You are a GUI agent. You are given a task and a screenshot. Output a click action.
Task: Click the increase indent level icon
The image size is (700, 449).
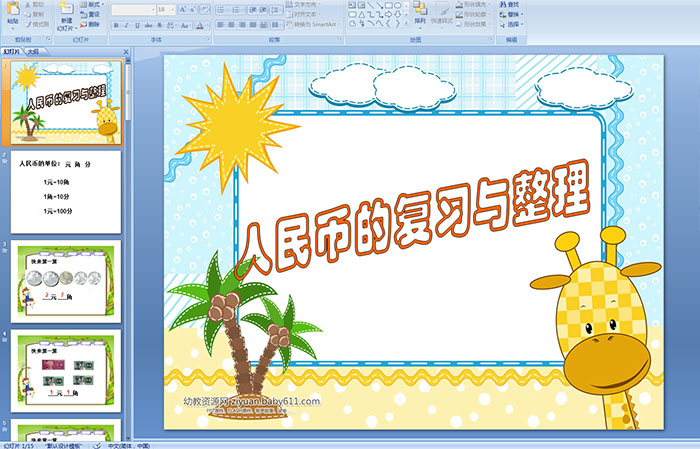pyautogui.click(x=264, y=10)
